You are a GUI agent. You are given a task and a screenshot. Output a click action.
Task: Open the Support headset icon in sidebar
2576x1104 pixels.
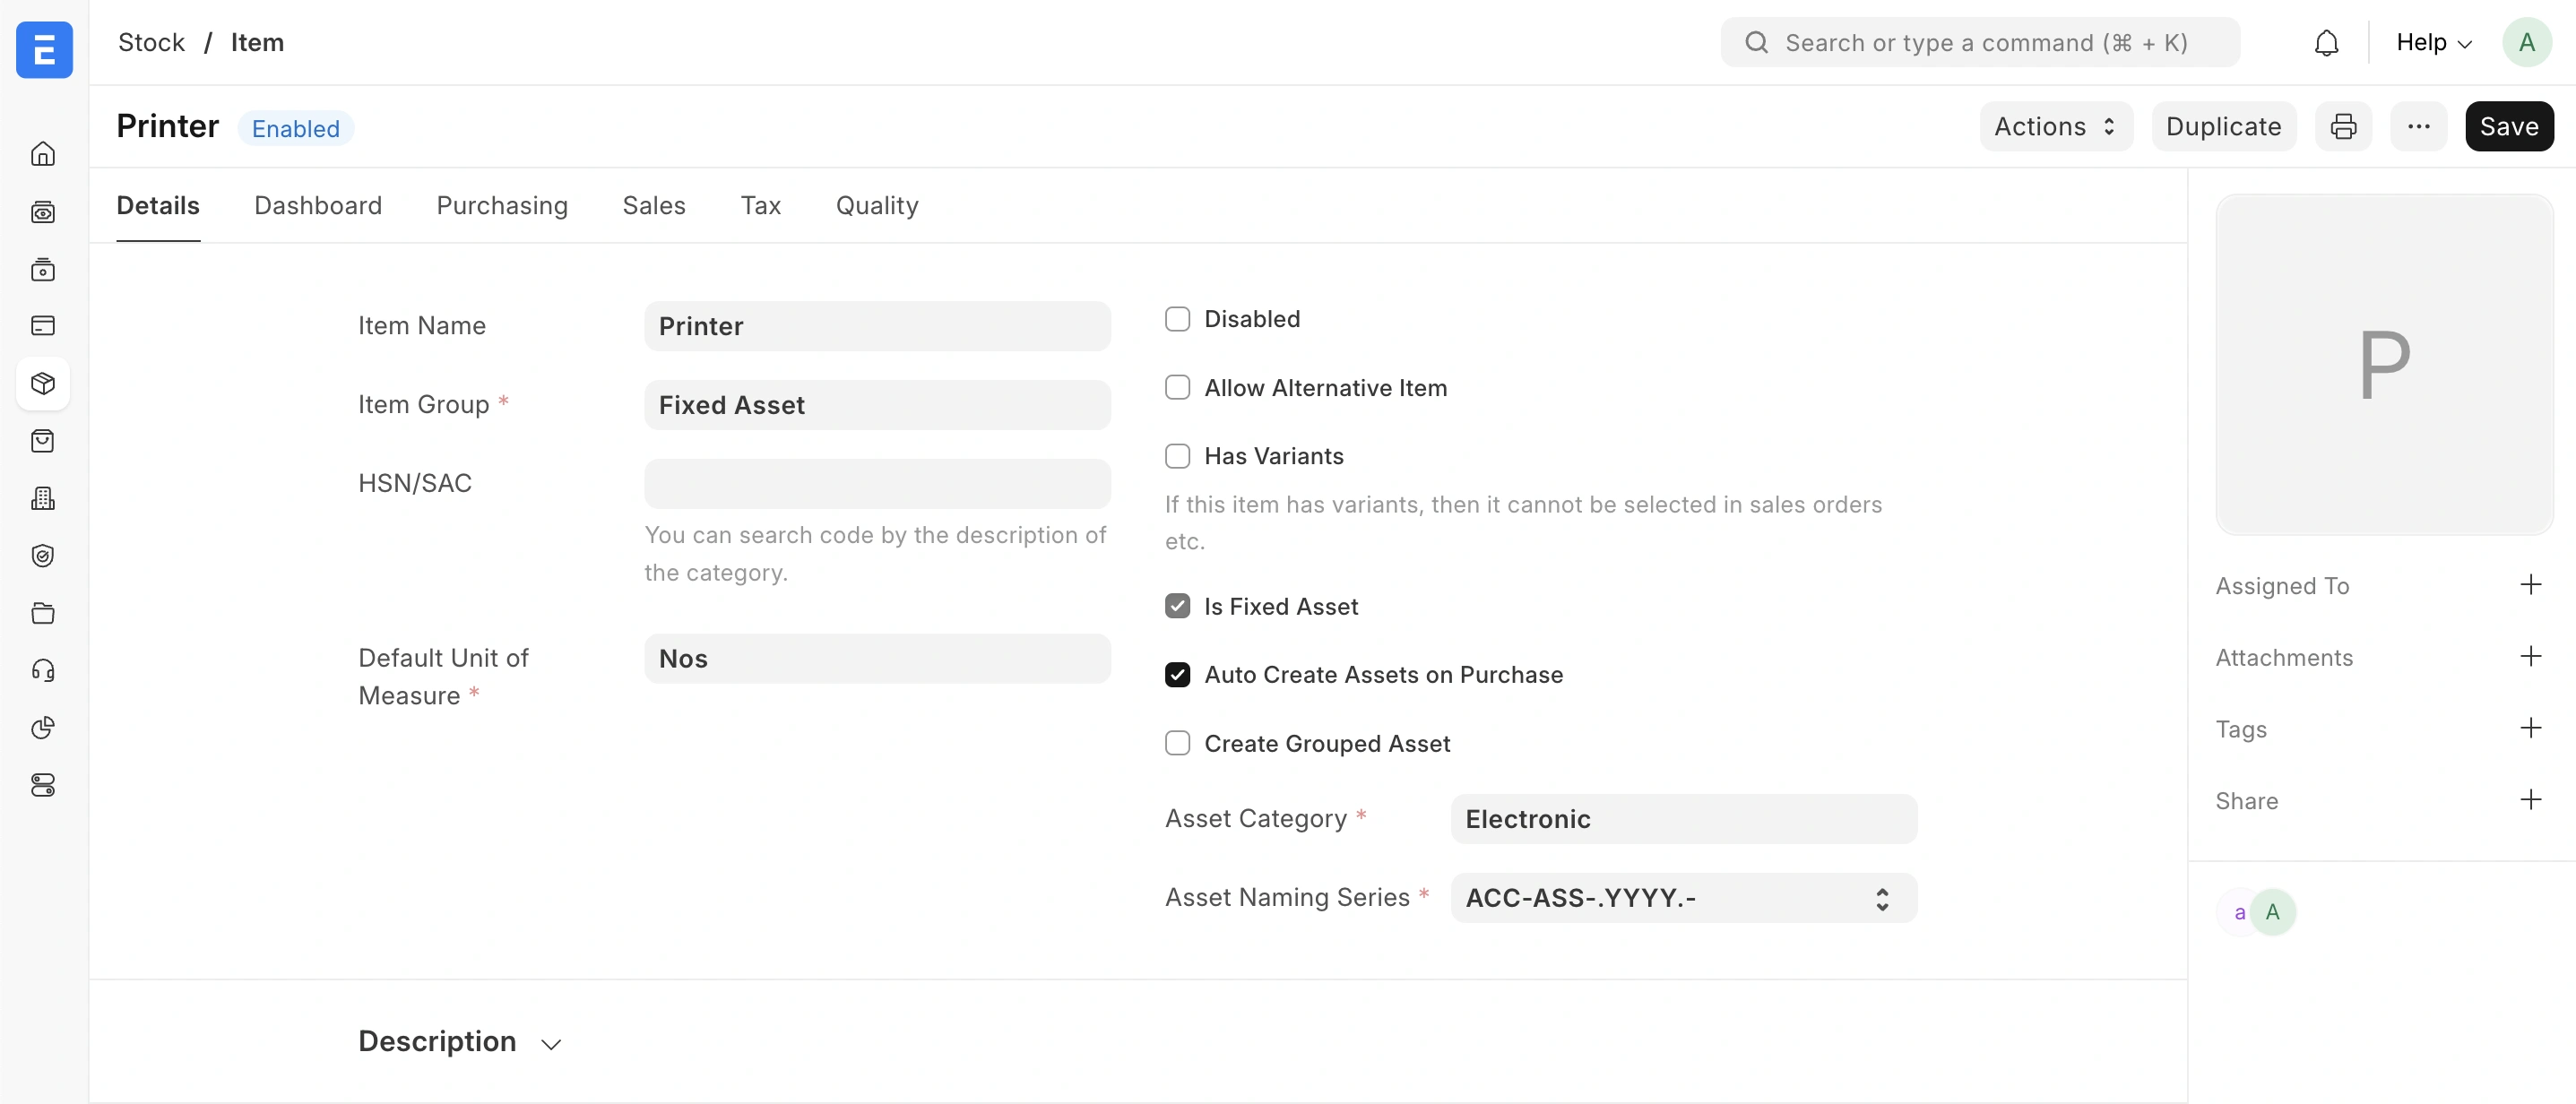43,670
